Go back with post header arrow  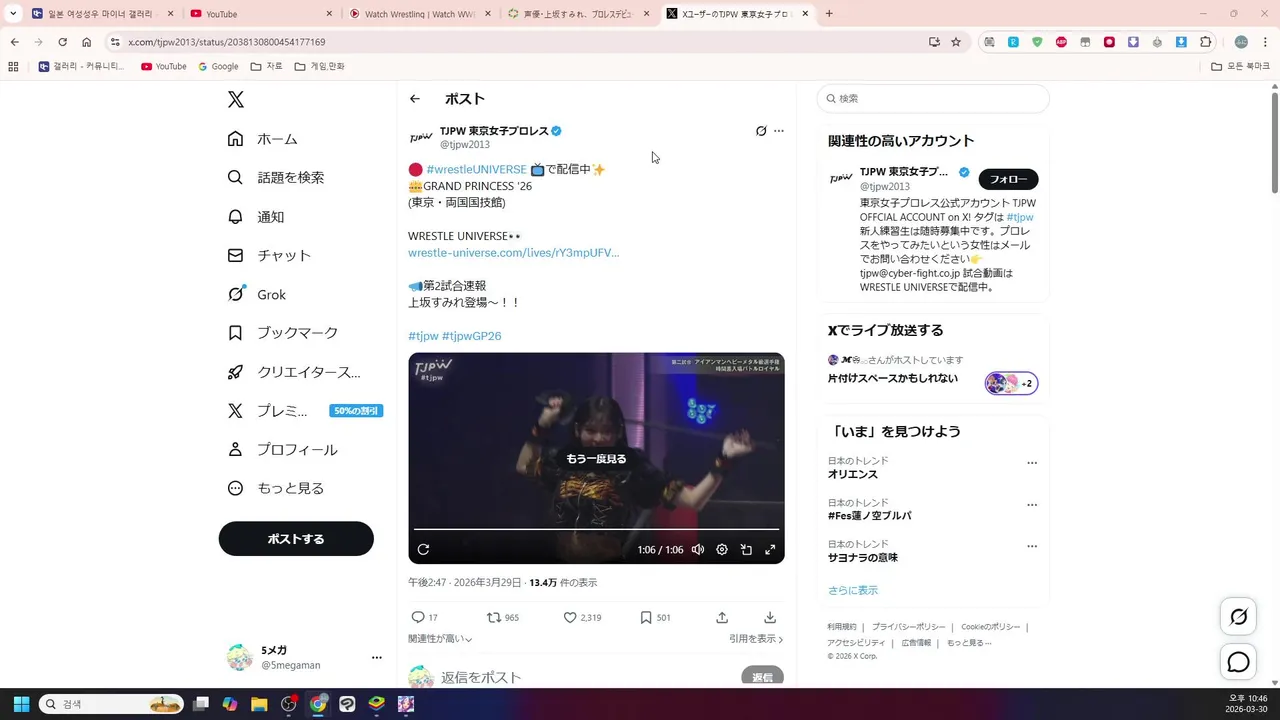pos(415,99)
